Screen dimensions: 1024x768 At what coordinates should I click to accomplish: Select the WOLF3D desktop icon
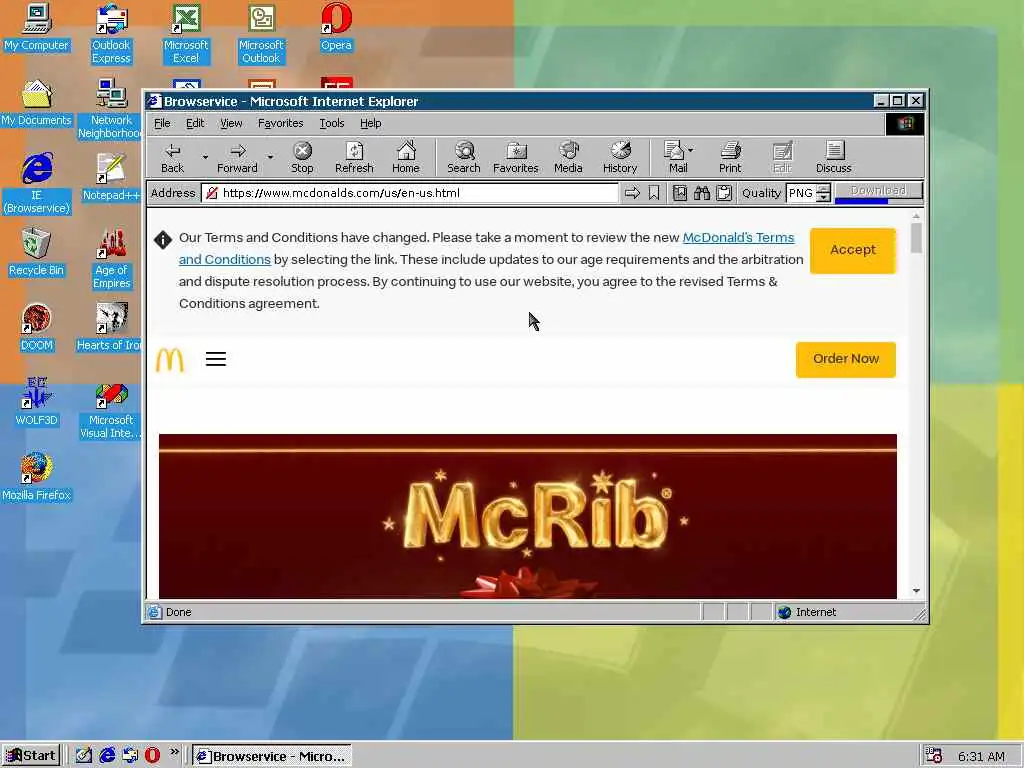pyautogui.click(x=37, y=402)
